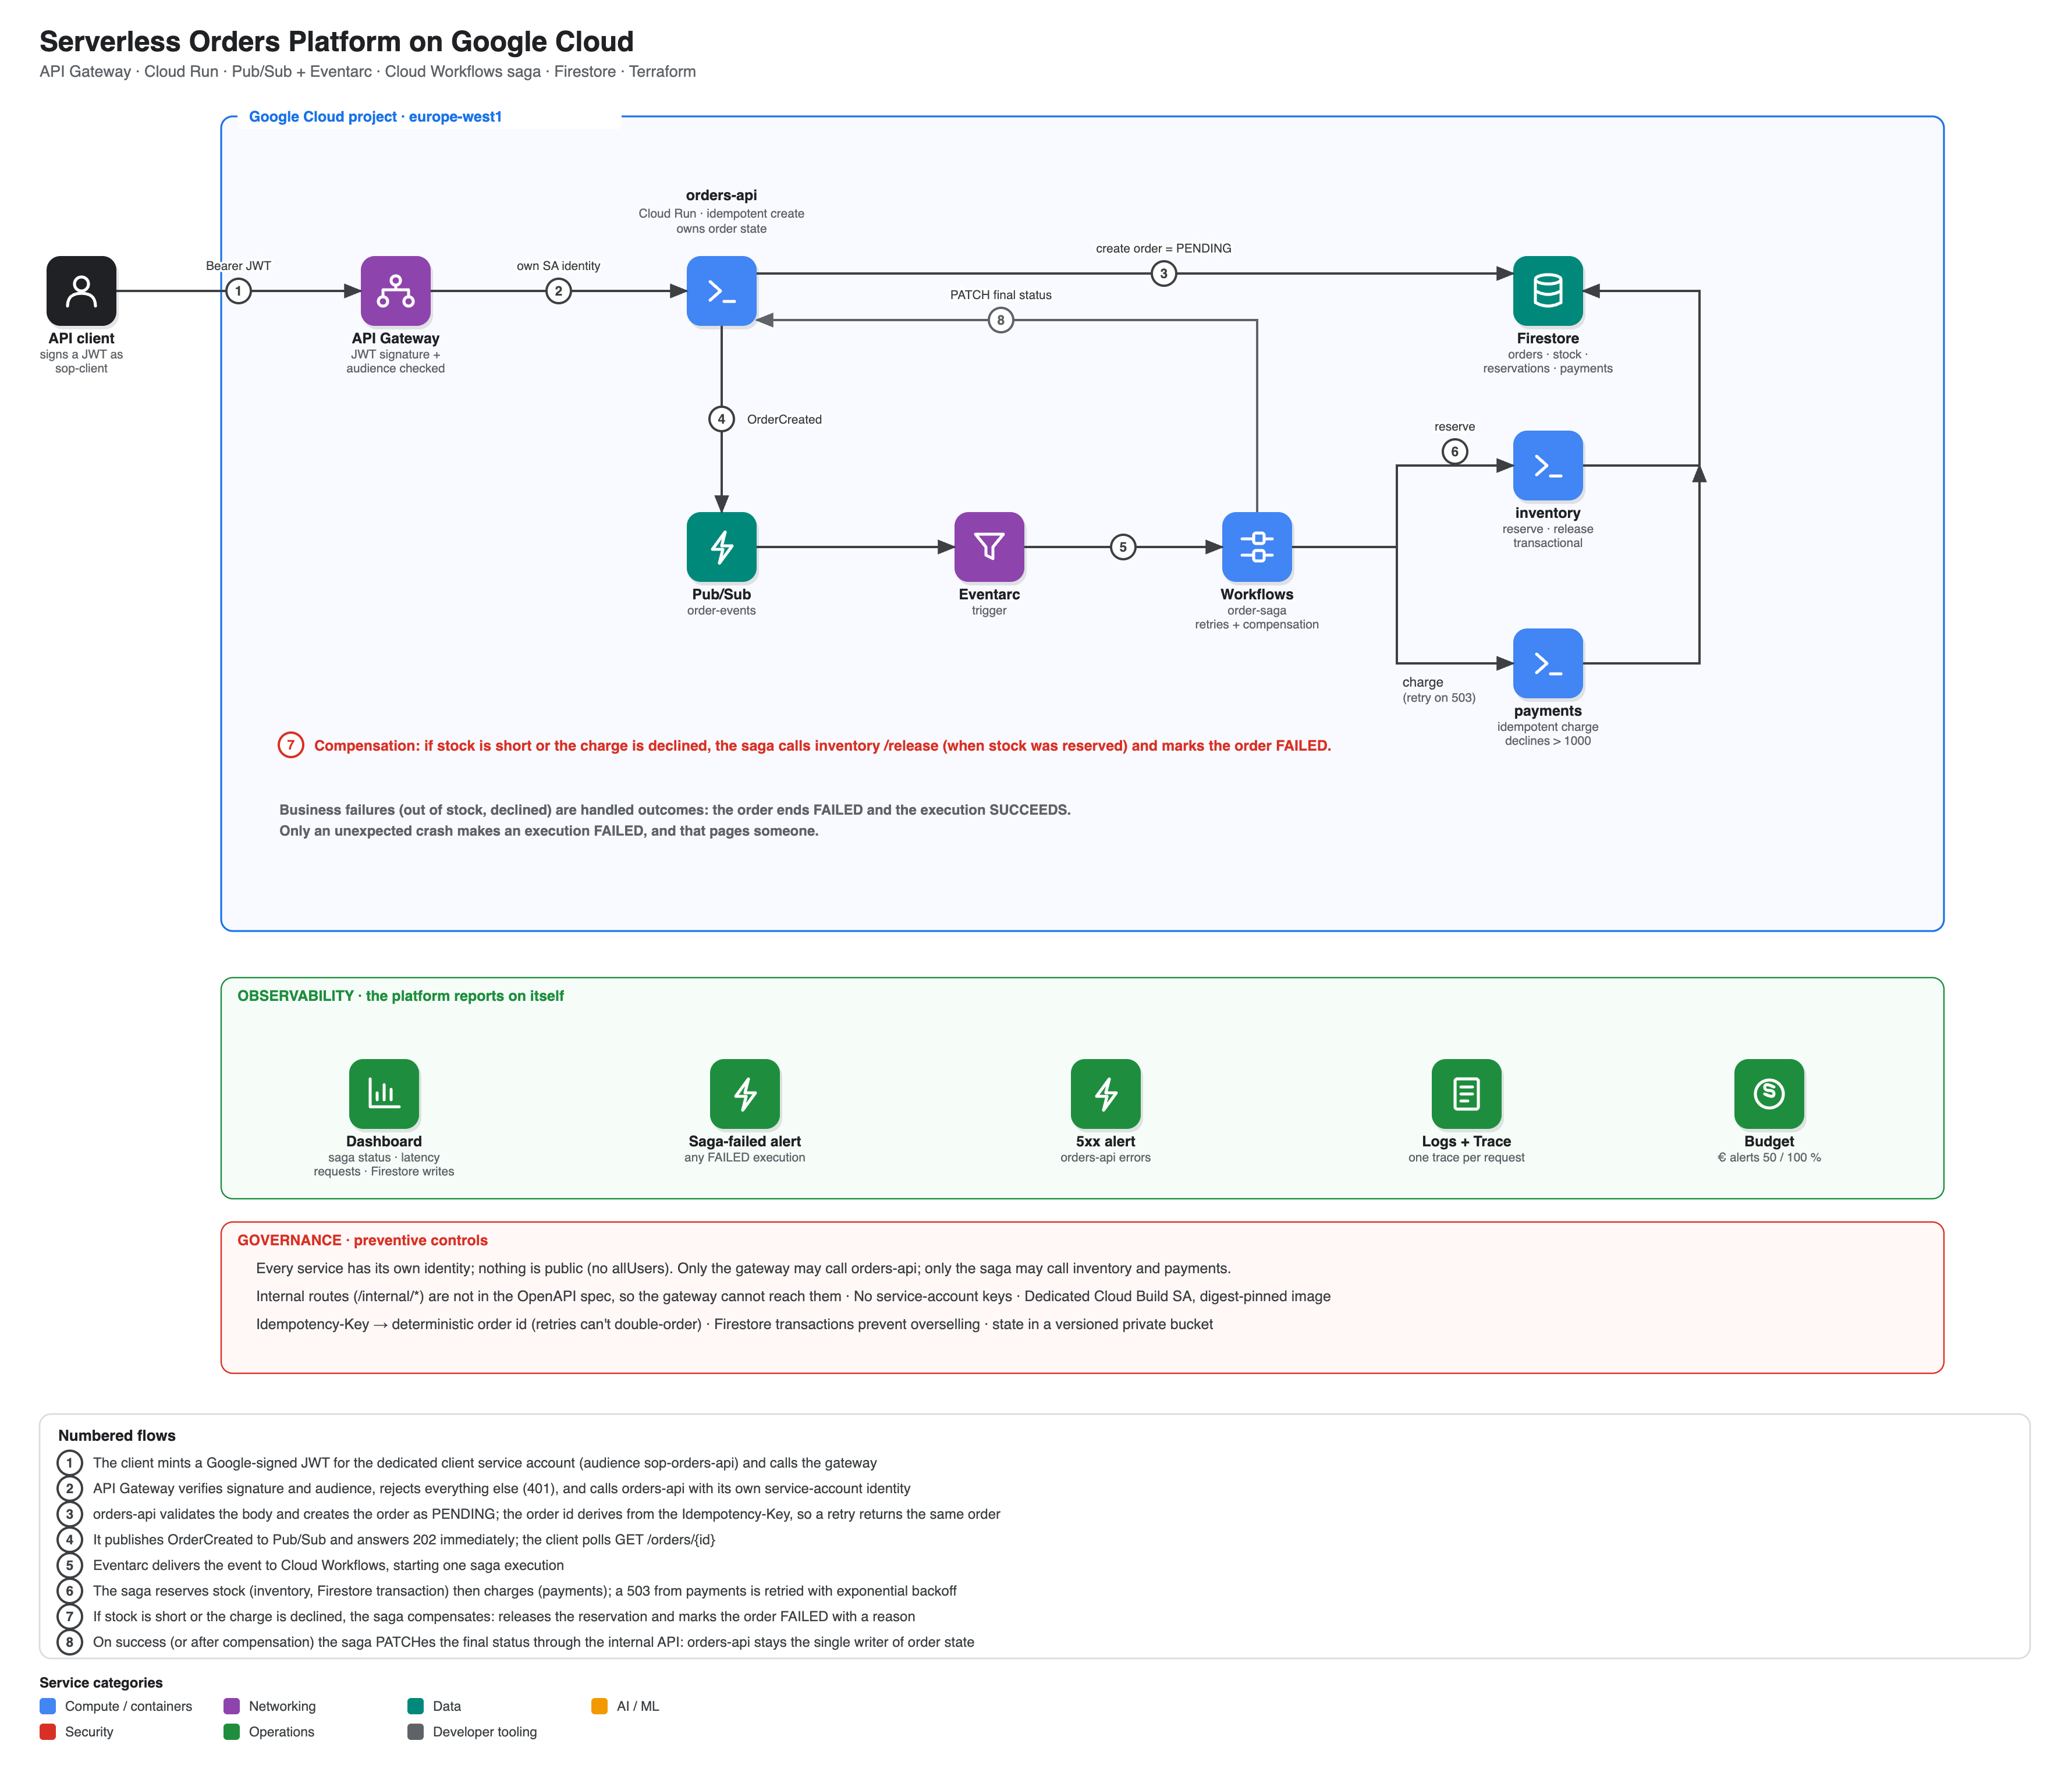
Task: Click numbered flow 1 circle in the list
Action: pos(69,1463)
